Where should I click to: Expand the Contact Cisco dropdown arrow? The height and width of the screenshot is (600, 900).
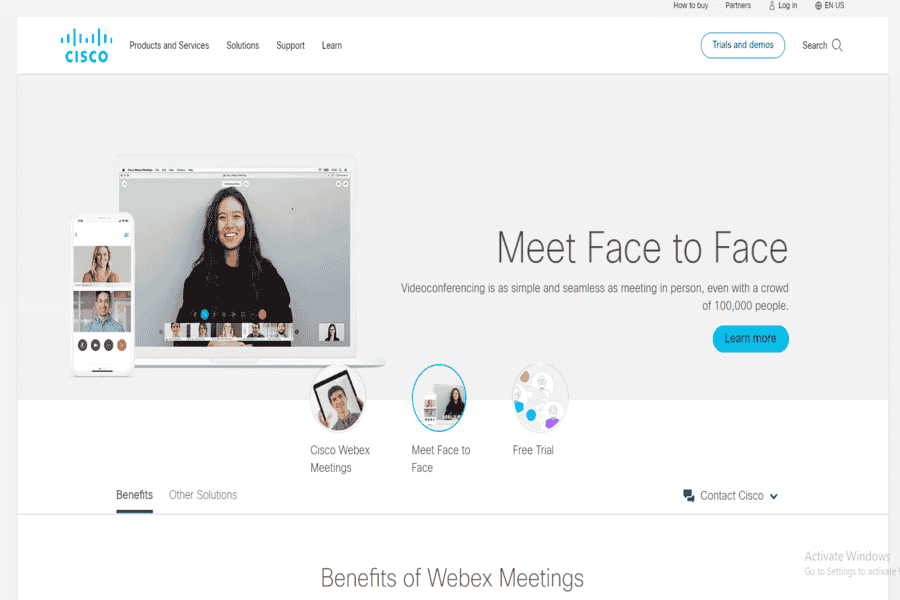774,497
